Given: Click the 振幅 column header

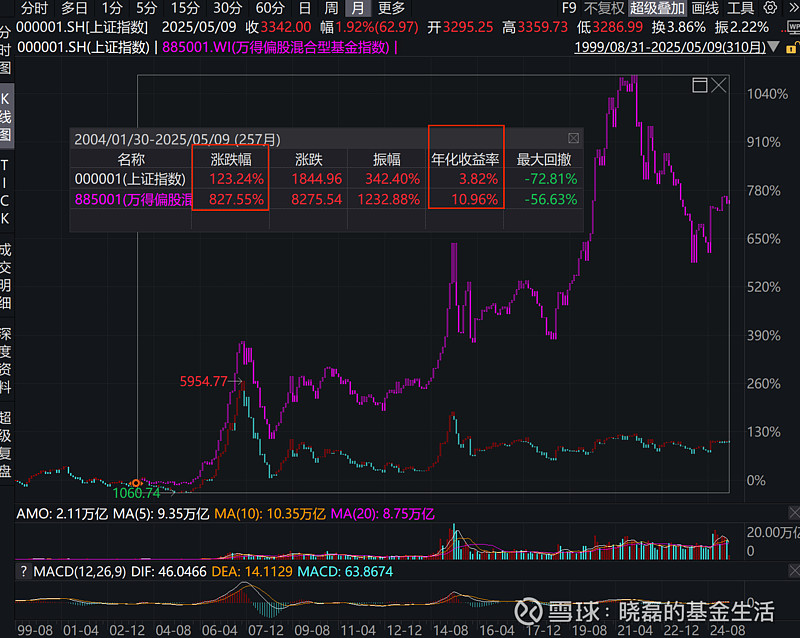Looking at the screenshot, I should [386, 160].
